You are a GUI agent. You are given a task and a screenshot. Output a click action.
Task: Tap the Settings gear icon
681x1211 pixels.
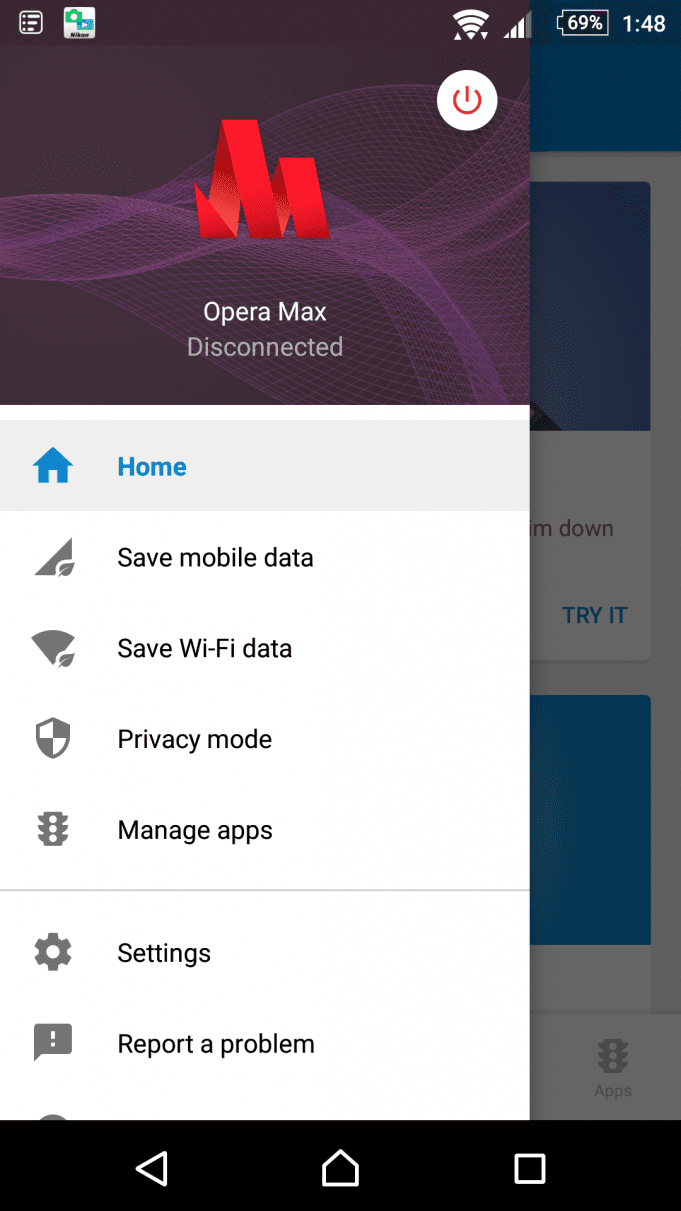click(x=53, y=952)
